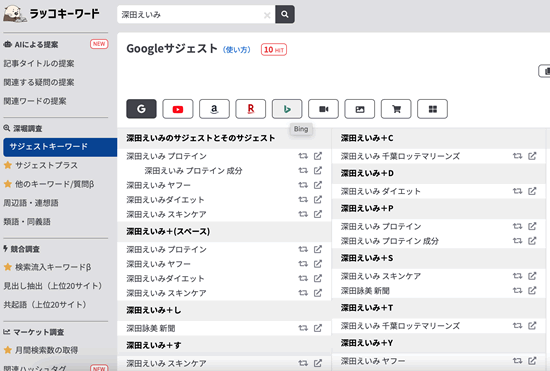Open 関連ワードの提案 menu item
The width and height of the screenshot is (550, 371).
(35, 101)
